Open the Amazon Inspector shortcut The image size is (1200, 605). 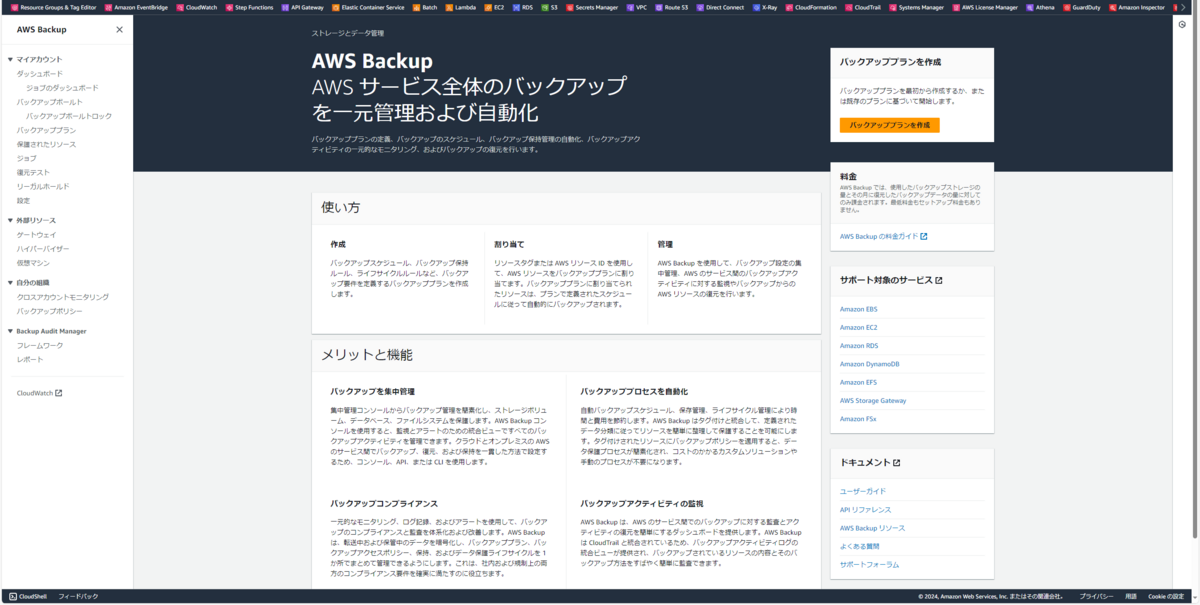(1137, 7)
